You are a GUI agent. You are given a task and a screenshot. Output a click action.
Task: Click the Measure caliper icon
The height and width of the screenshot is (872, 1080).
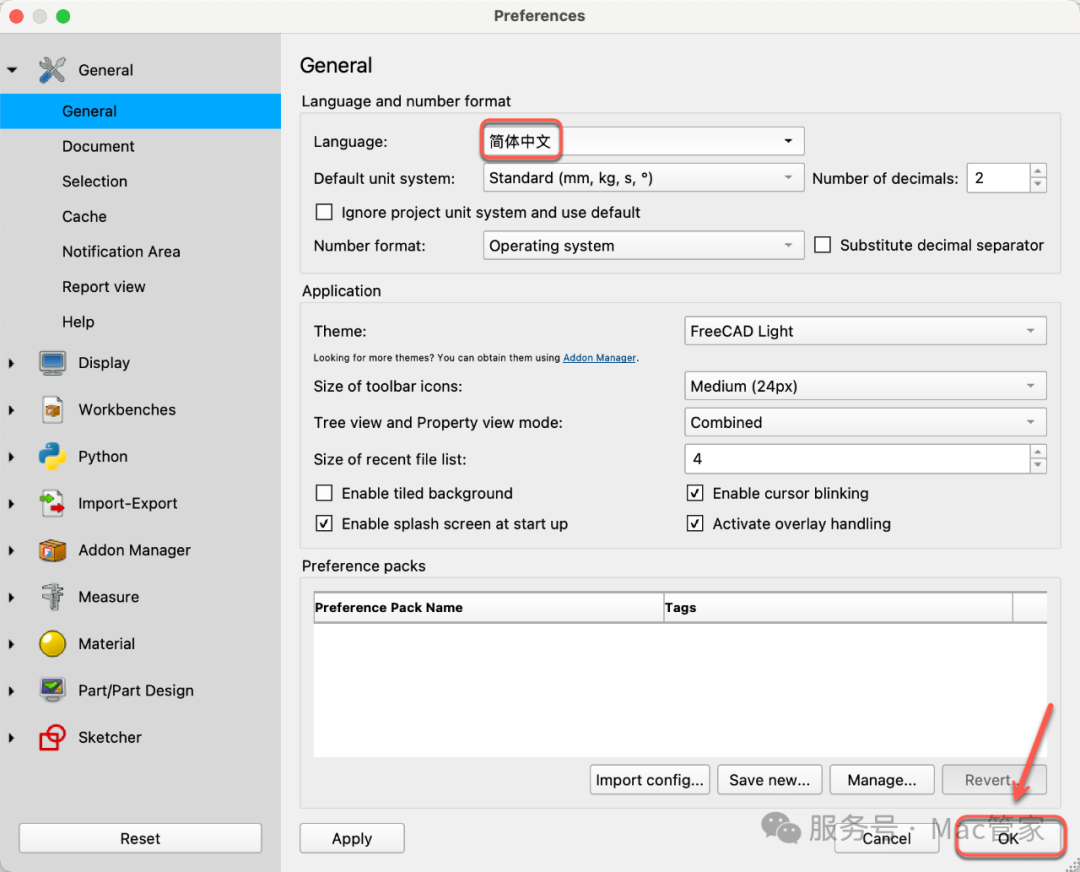52,597
